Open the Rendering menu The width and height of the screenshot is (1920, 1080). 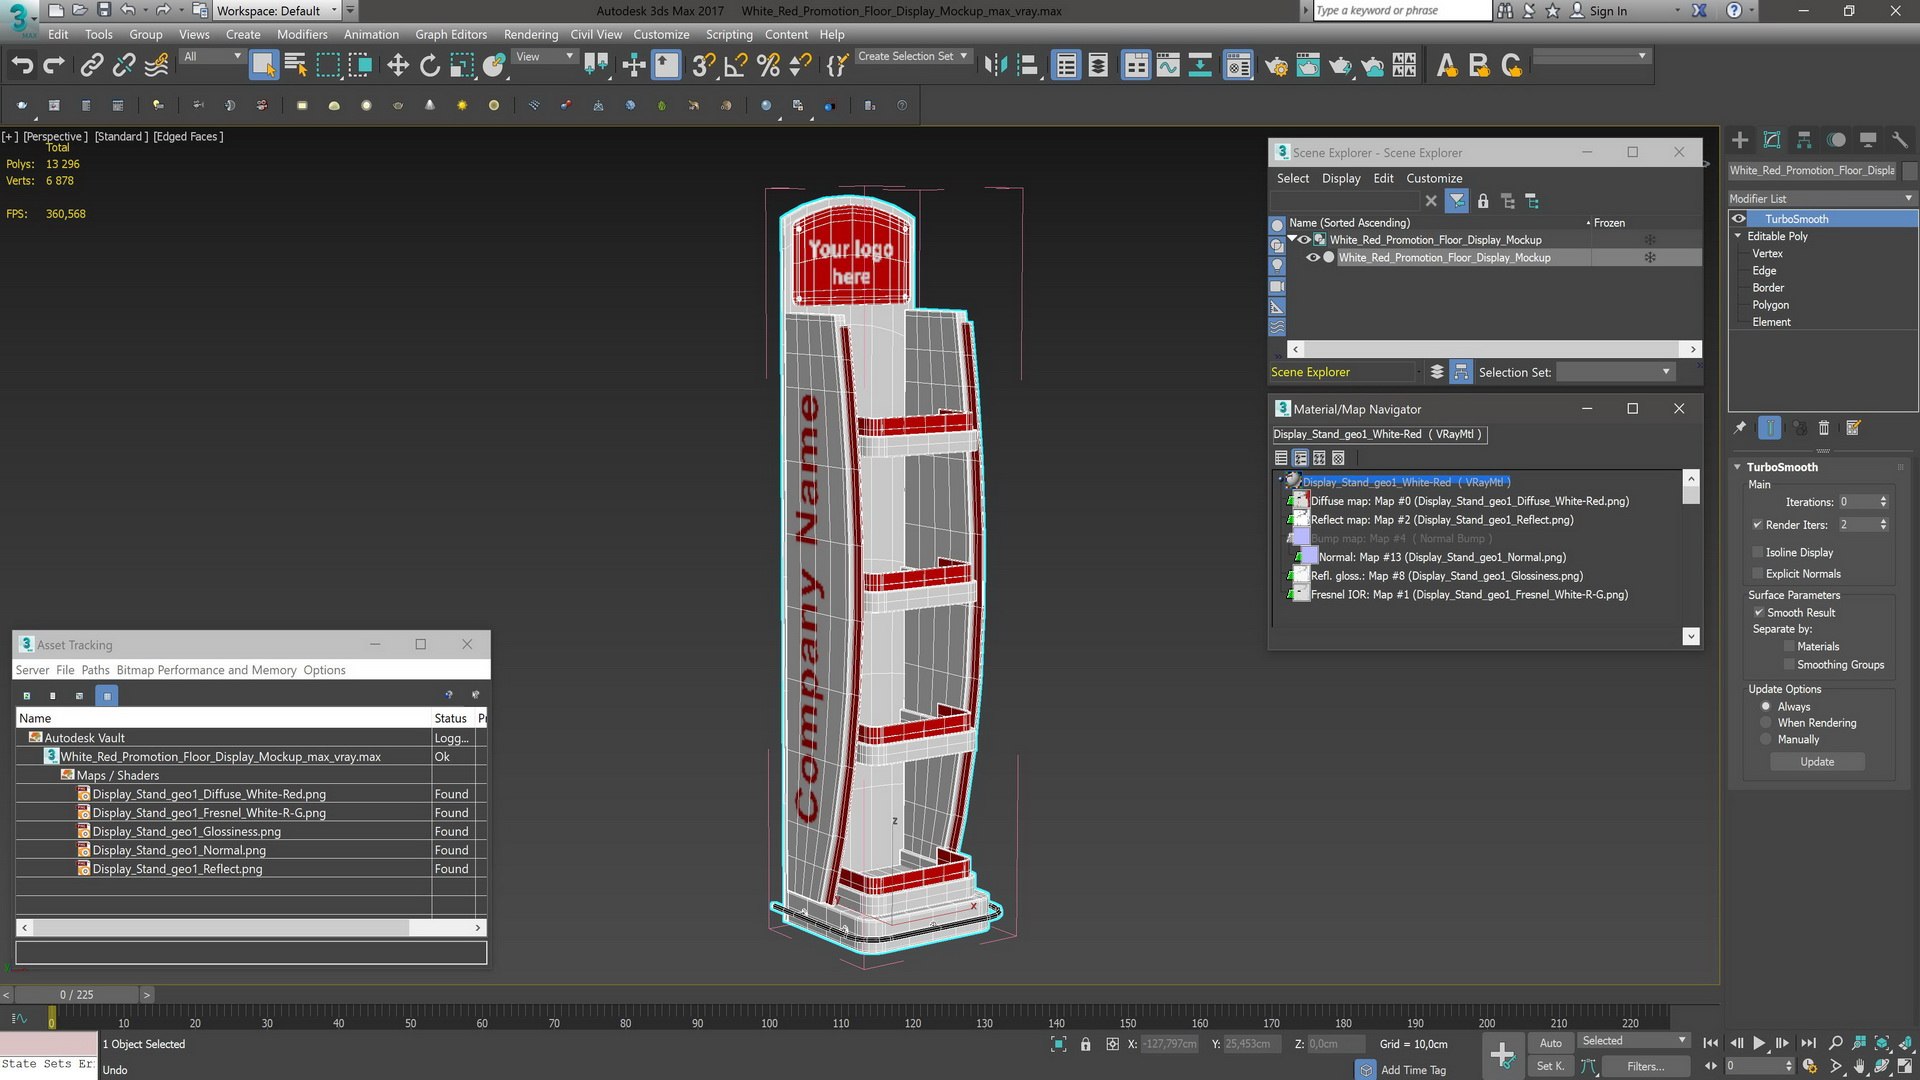click(x=530, y=34)
